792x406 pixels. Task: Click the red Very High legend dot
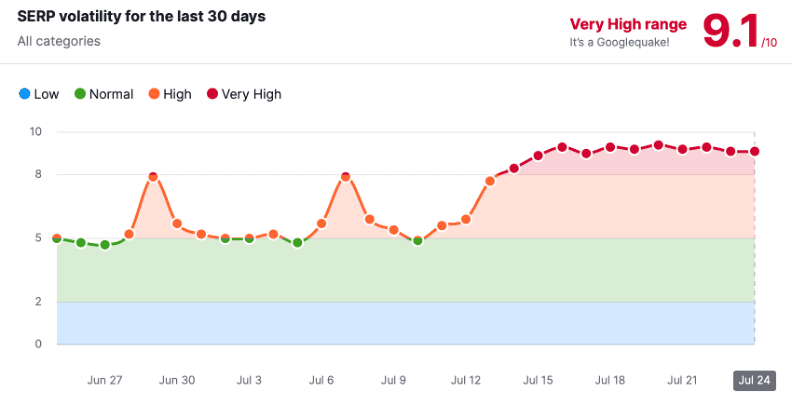(213, 94)
